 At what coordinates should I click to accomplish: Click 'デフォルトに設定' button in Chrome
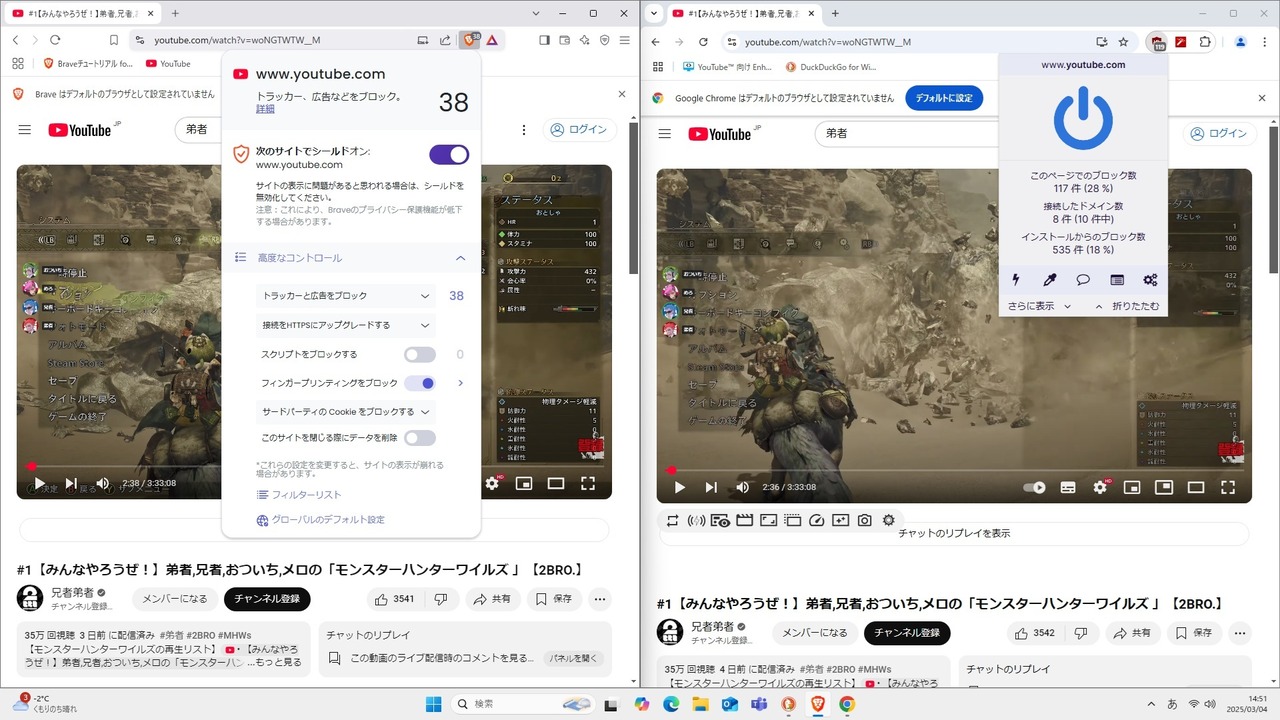tap(944, 98)
